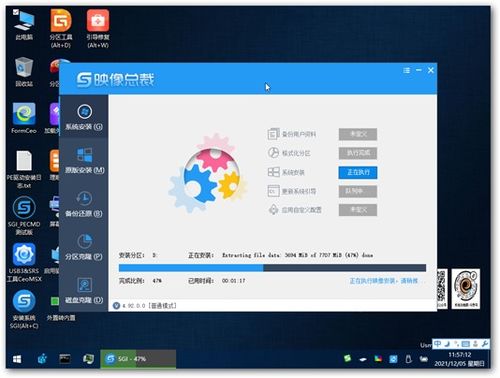Open 系统安装 (G) sidebar section
The width and height of the screenshot is (500, 378).
tap(84, 117)
